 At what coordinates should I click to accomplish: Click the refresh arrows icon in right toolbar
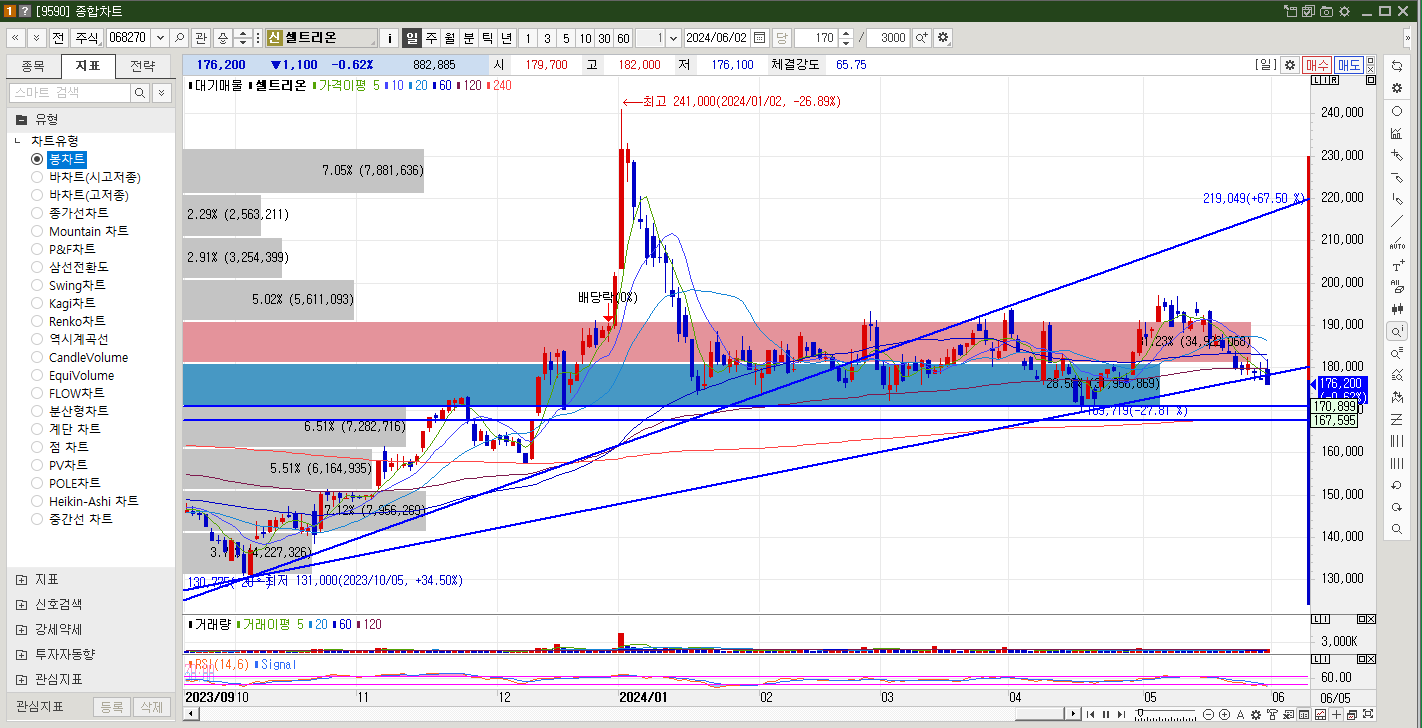point(1397,66)
